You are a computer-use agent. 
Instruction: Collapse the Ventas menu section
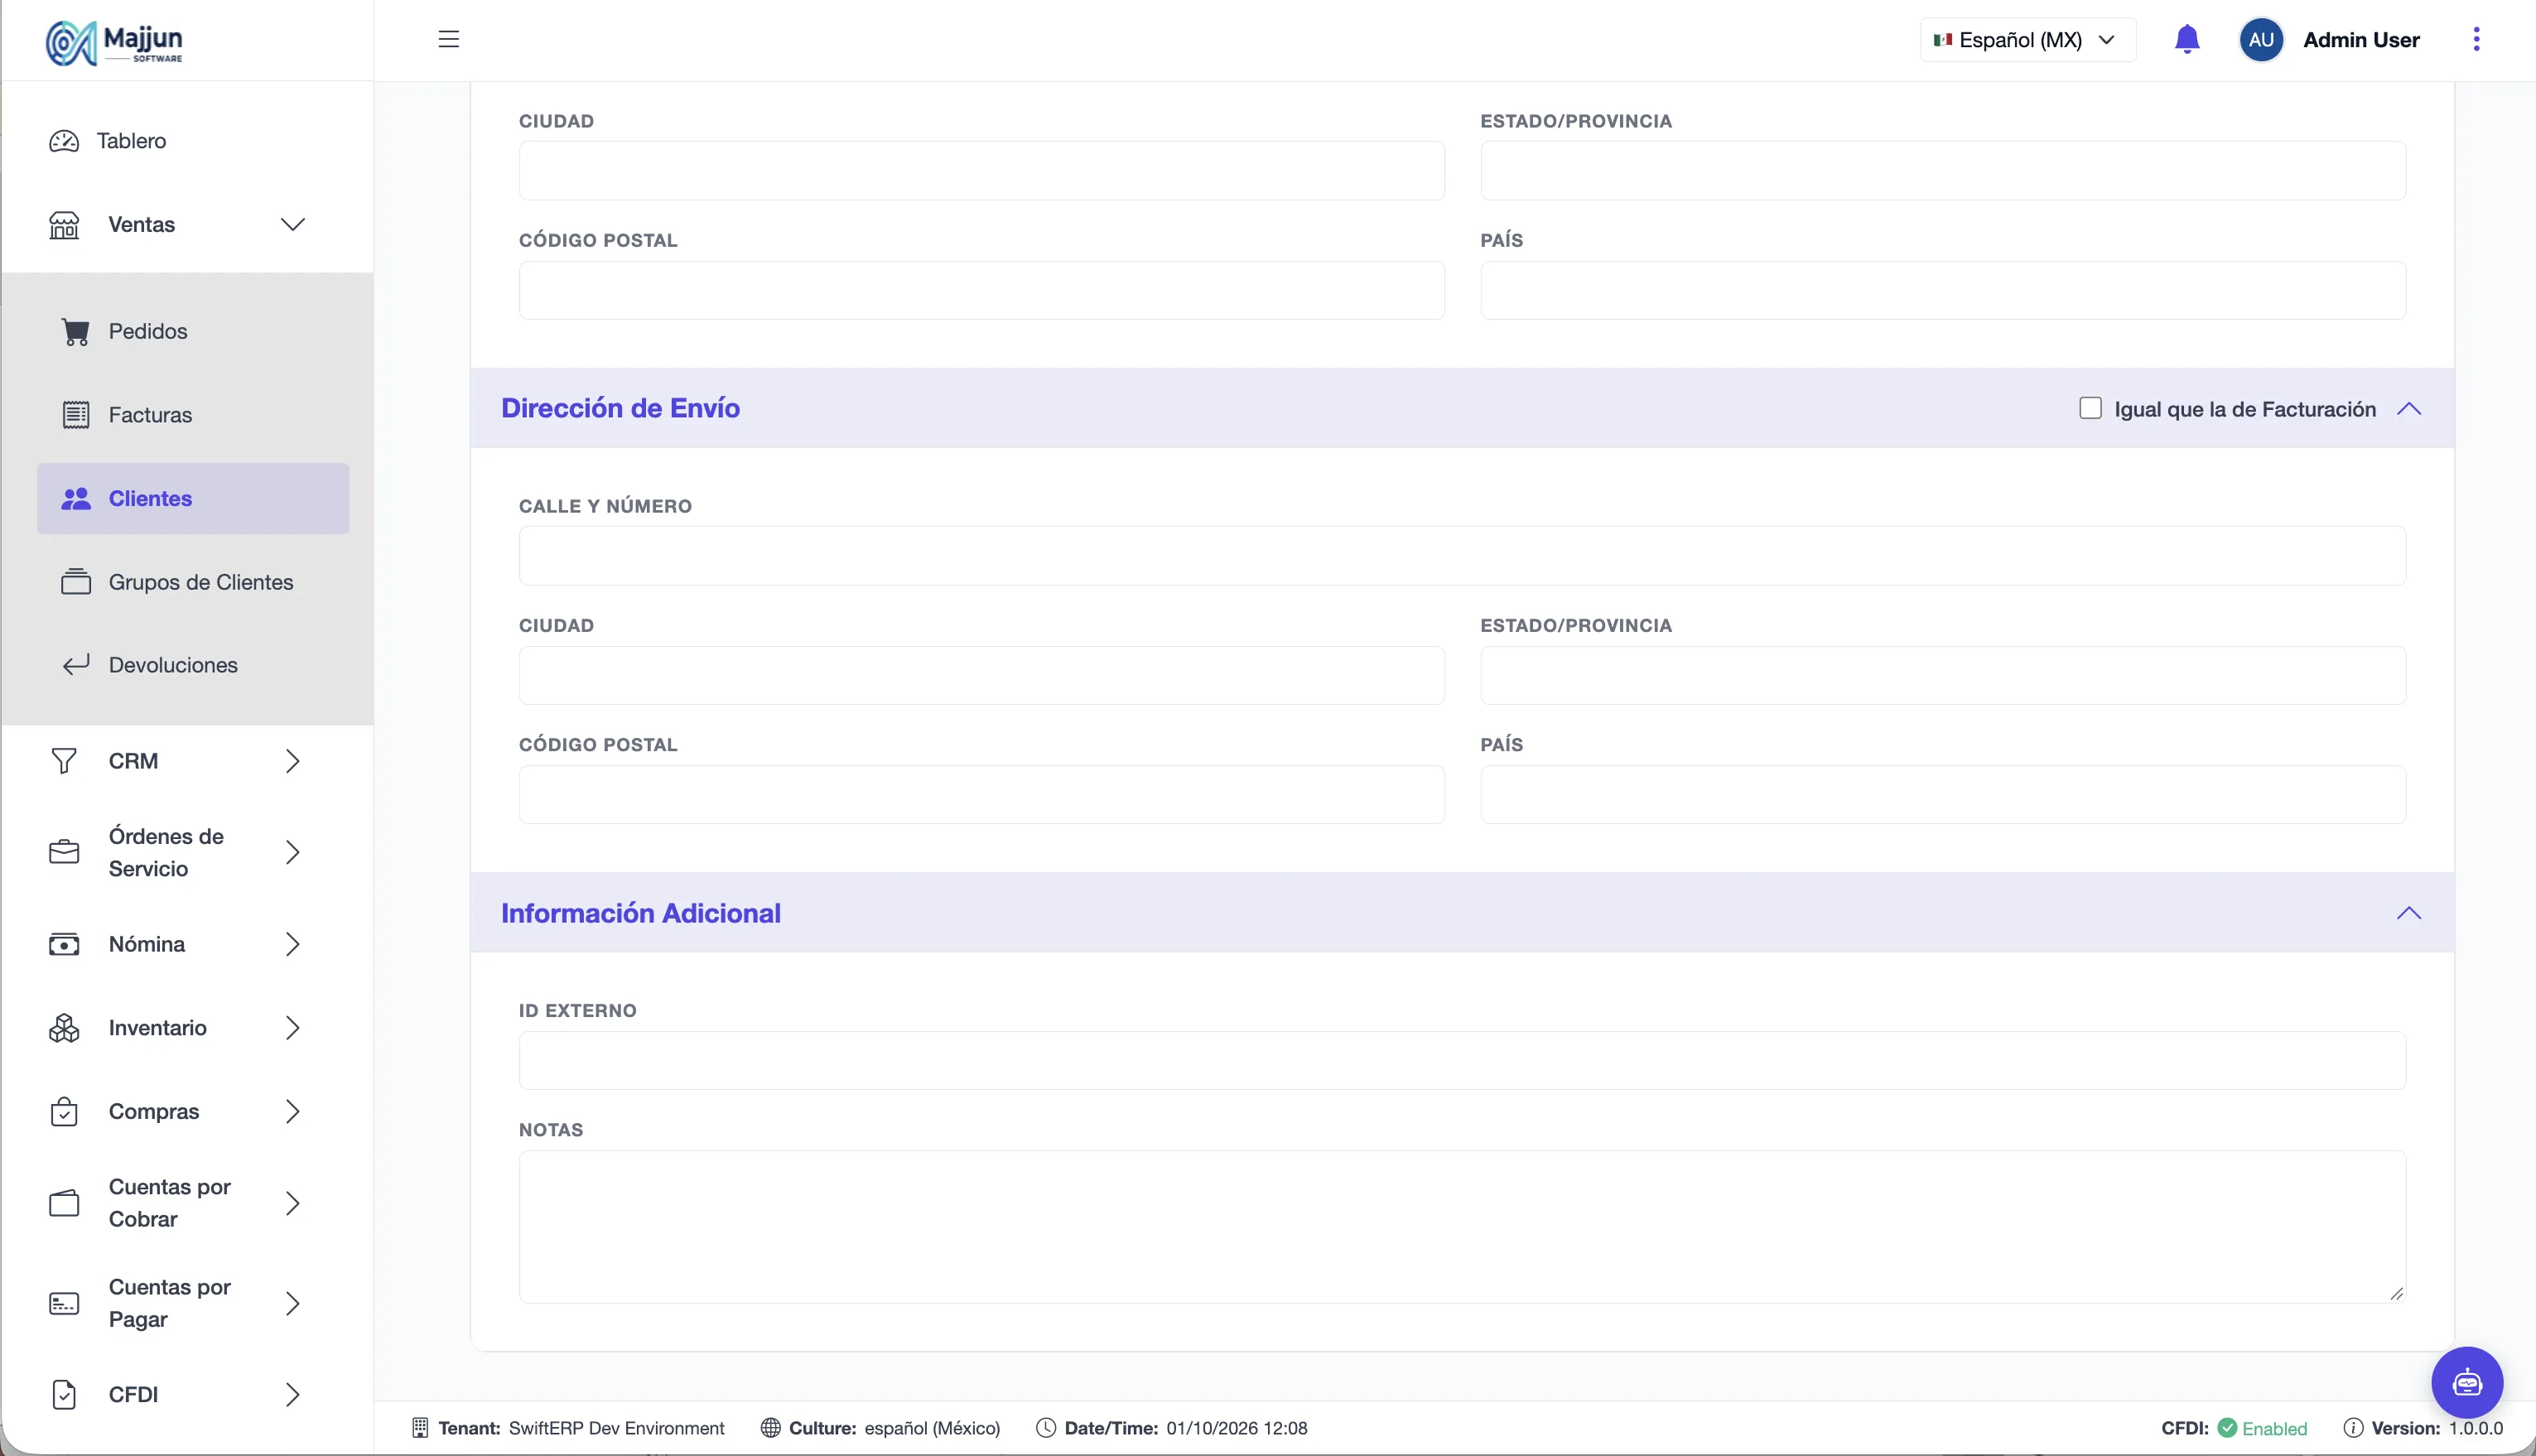293,225
